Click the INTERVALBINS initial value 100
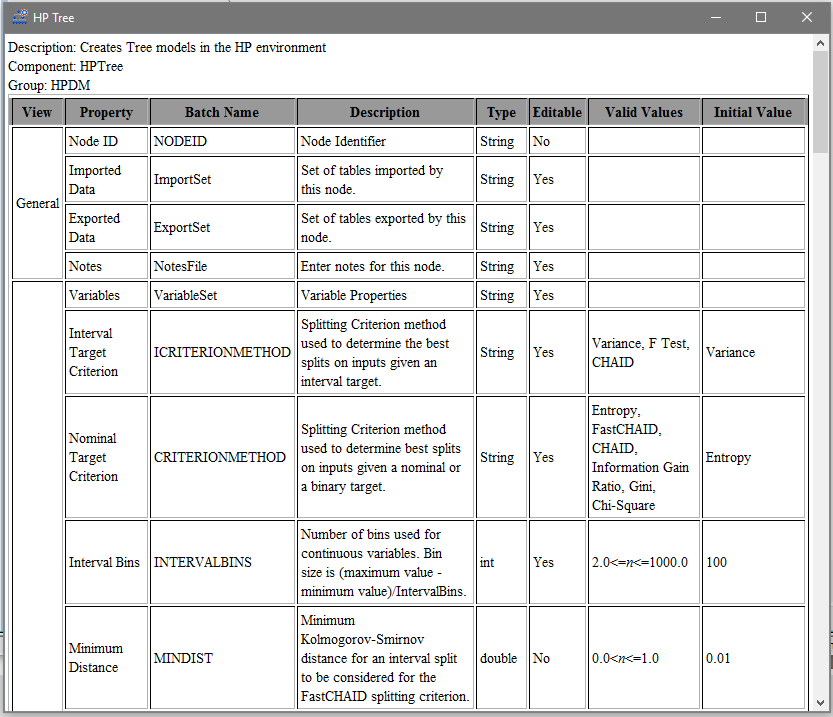Image resolution: width=833 pixels, height=717 pixels. pos(718,562)
